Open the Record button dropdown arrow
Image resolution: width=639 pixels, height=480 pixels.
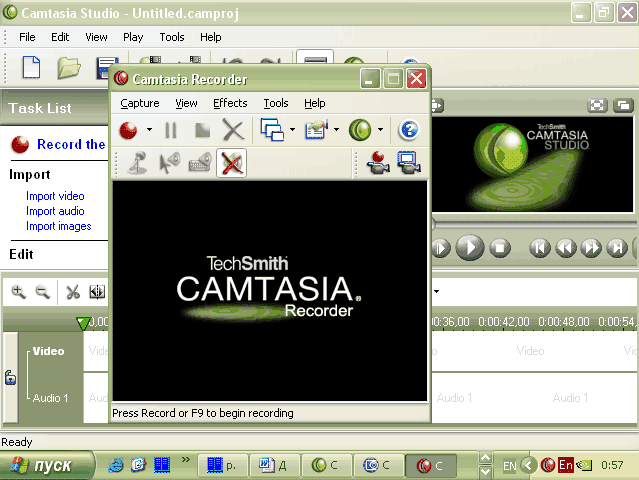coord(149,130)
